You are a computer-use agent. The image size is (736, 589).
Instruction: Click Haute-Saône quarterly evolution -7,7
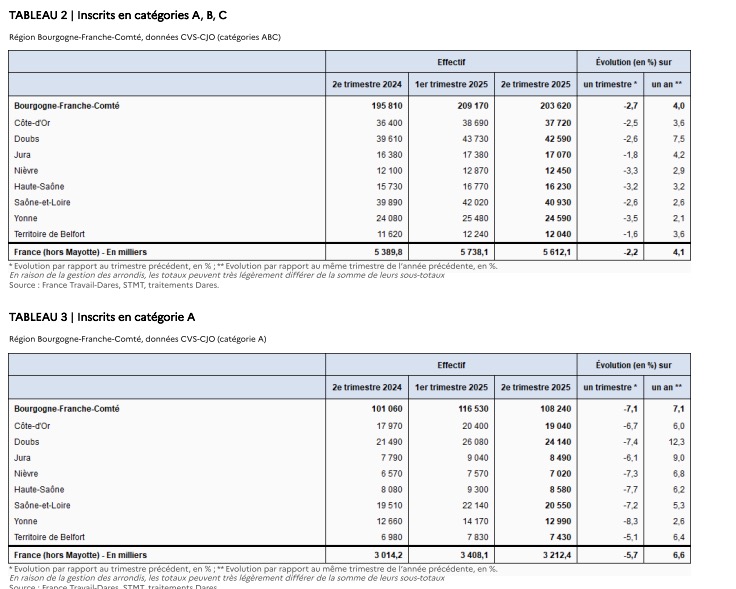click(630, 490)
